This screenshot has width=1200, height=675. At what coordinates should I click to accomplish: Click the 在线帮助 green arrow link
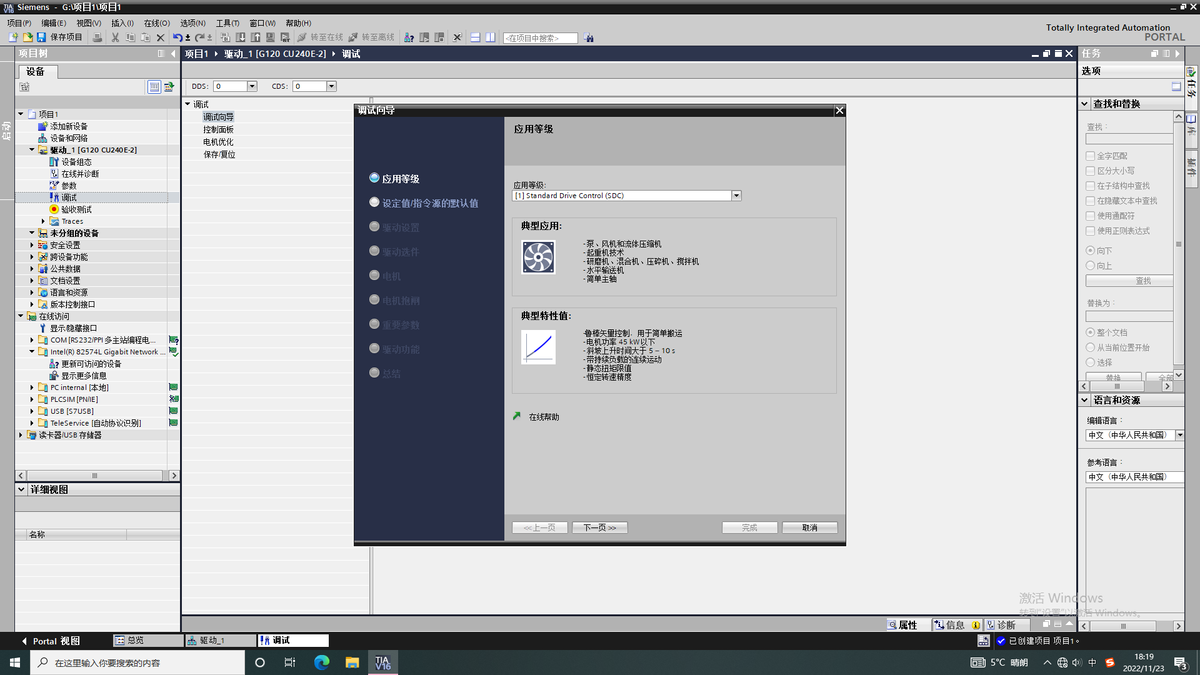point(543,416)
